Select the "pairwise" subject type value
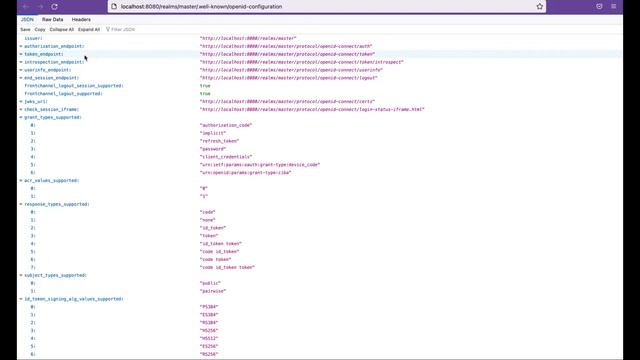Screen dimensions: 640x360 coord(213,291)
